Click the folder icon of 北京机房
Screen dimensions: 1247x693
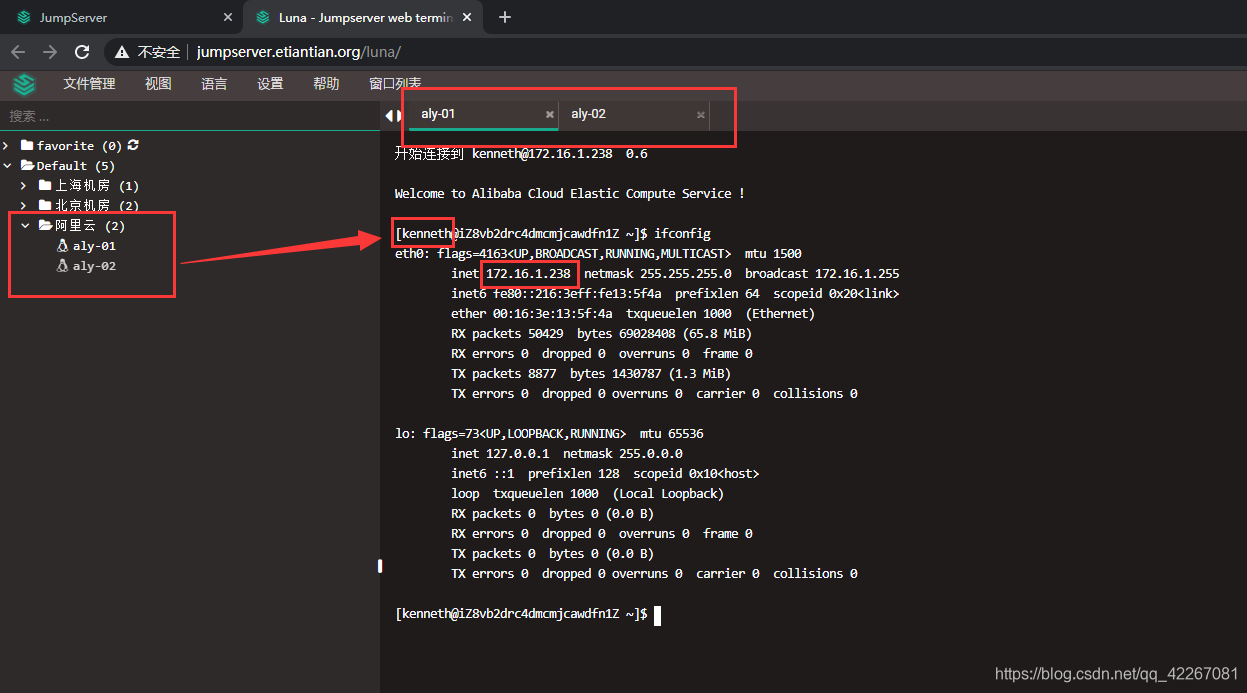click(44, 205)
